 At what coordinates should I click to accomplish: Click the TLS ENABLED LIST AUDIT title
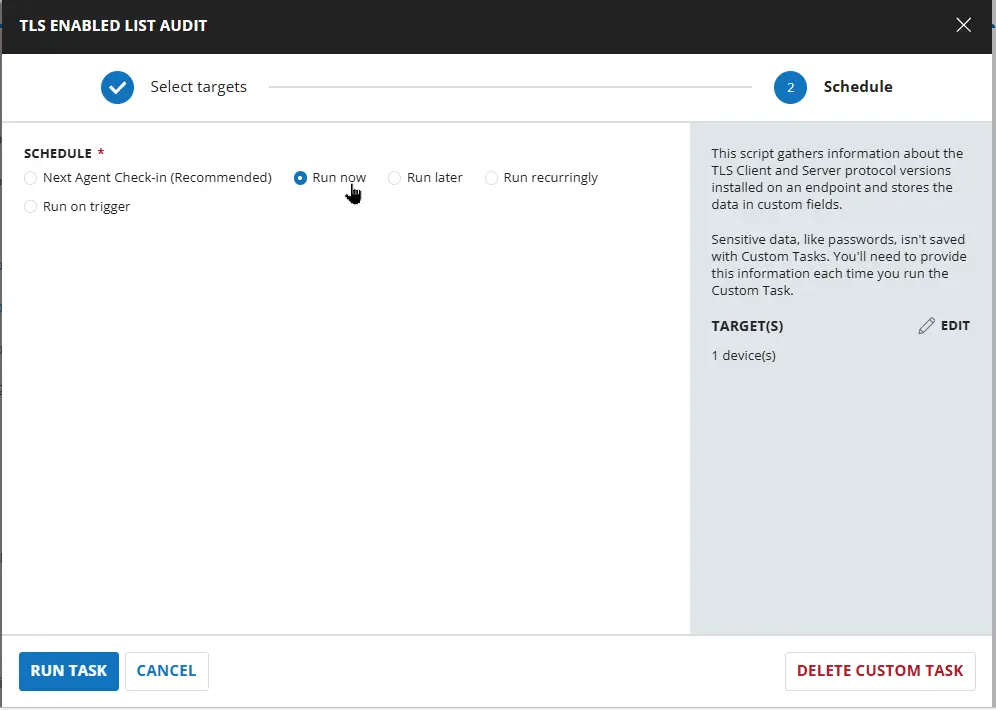pos(113,26)
